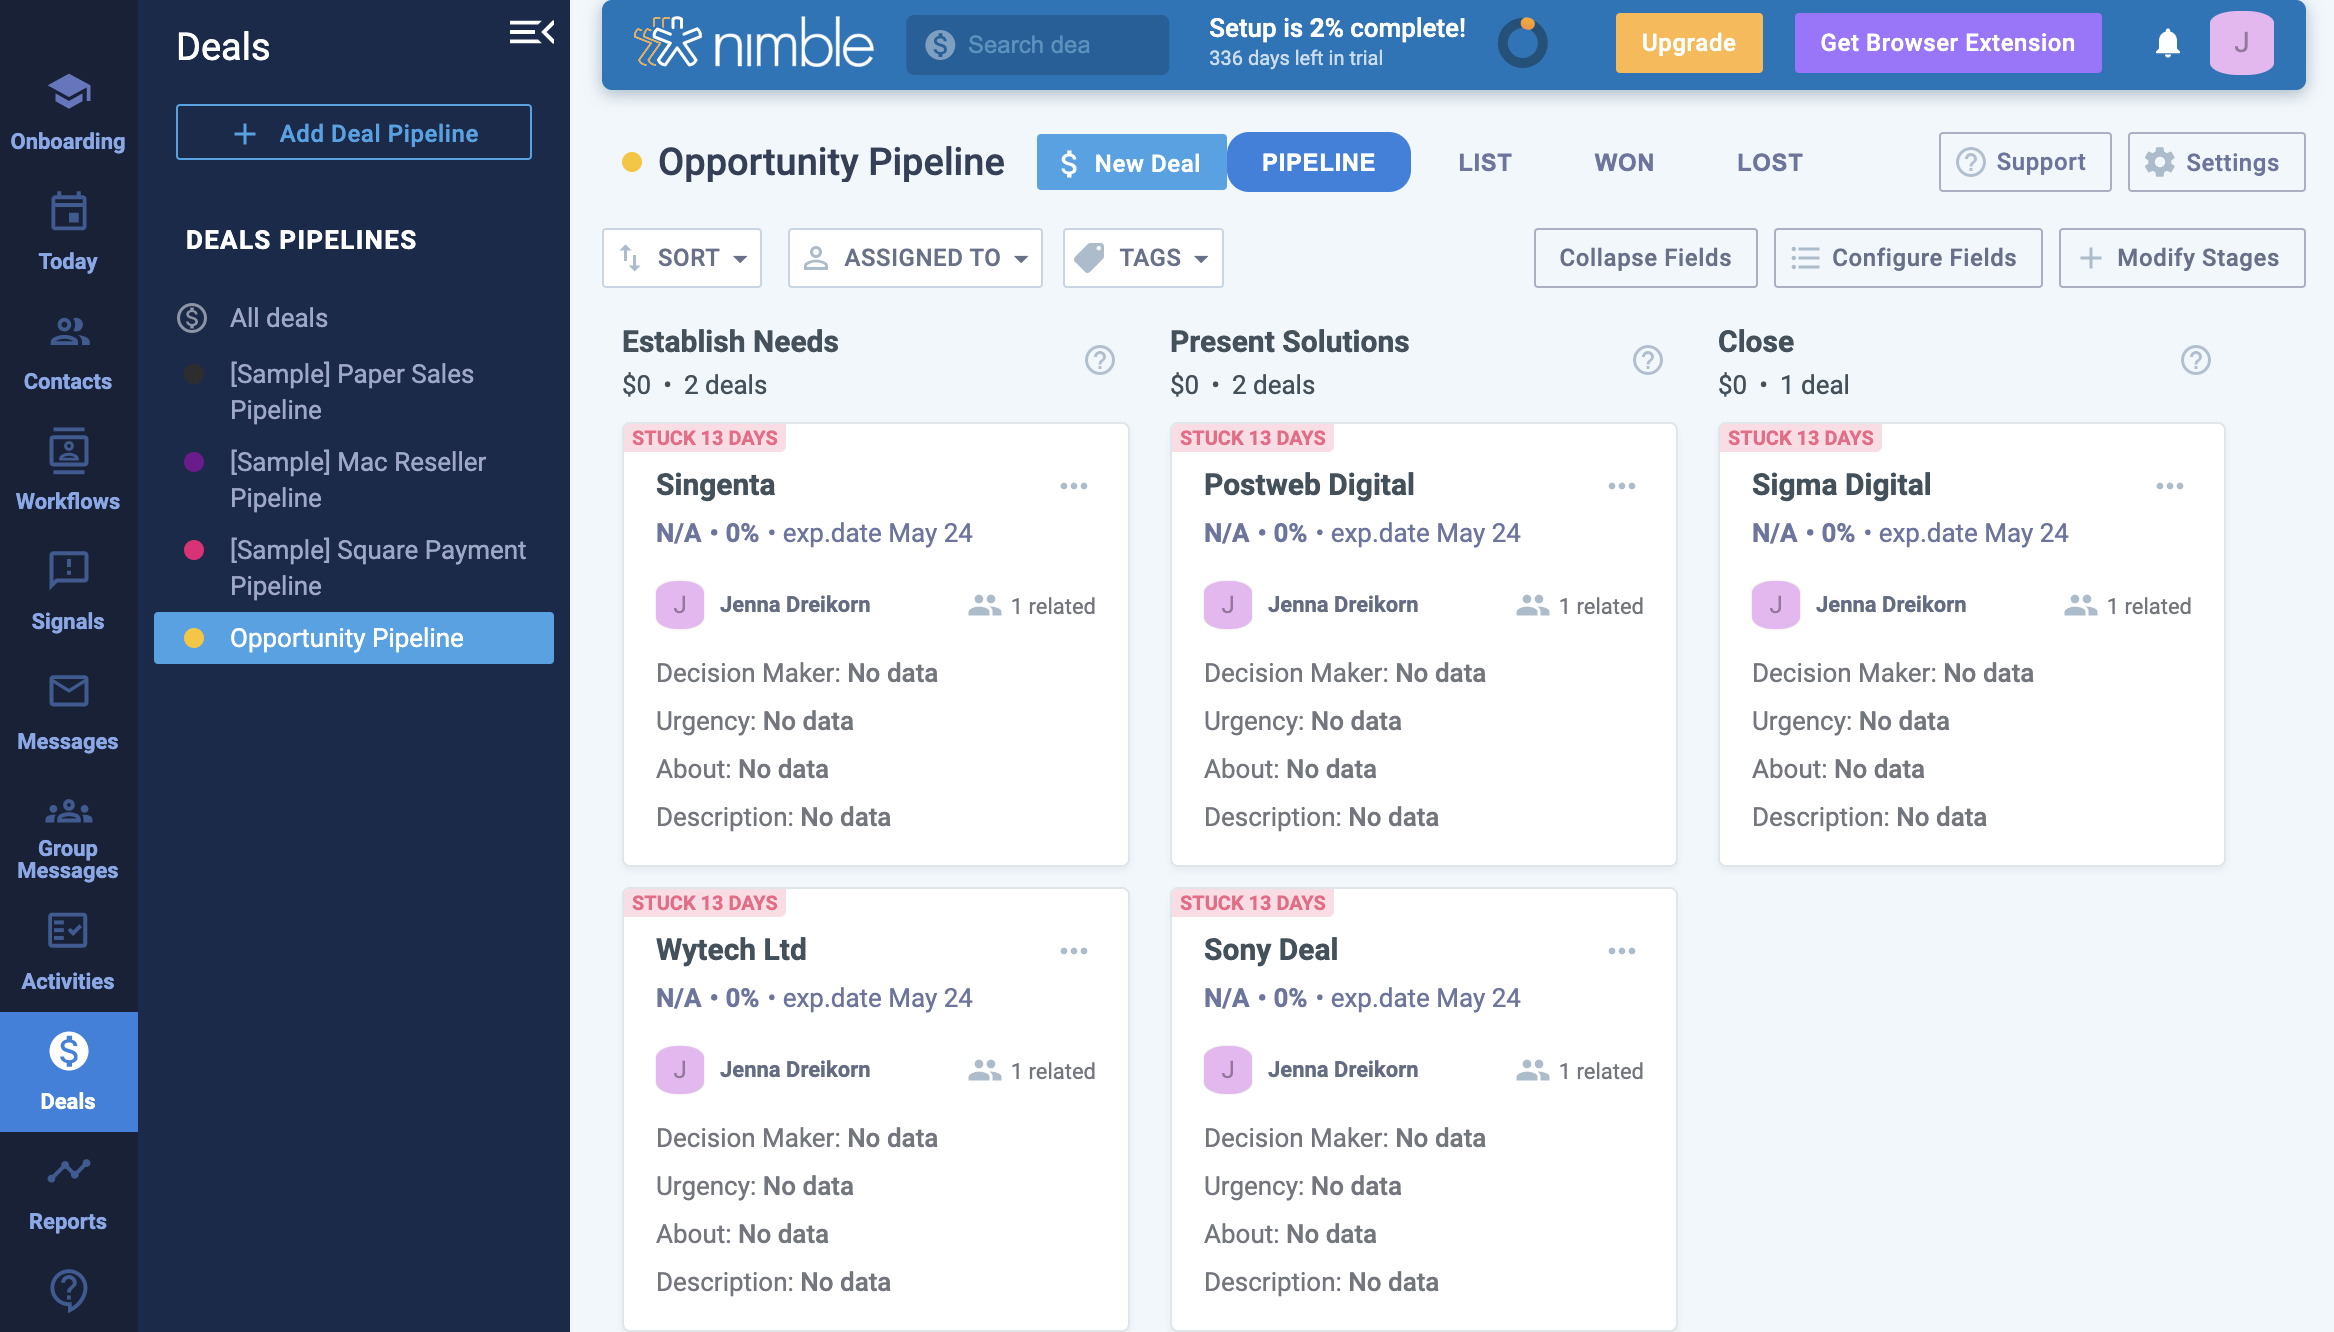This screenshot has height=1332, width=2334.
Task: Select the [Sample] Square Payment Pipeline
Action: 377,568
